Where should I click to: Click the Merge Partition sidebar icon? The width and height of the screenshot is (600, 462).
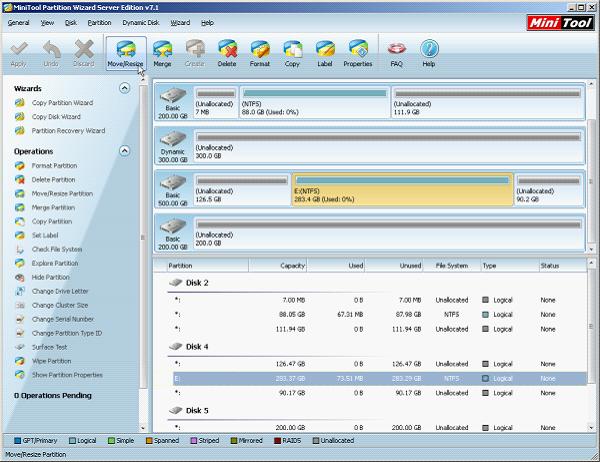20,207
